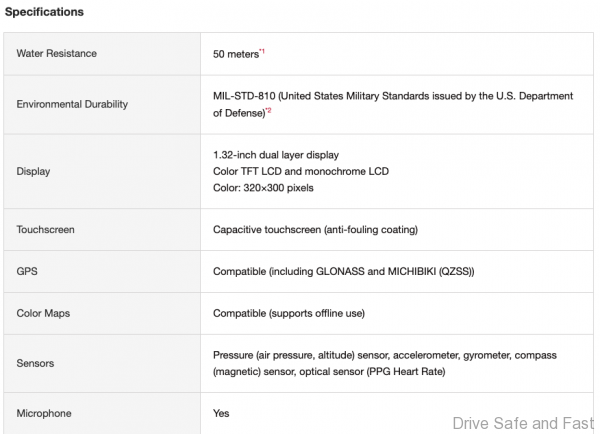Screen dimensions: 600x434
Task: Click the 50 meters value text
Action: click(x=235, y=54)
